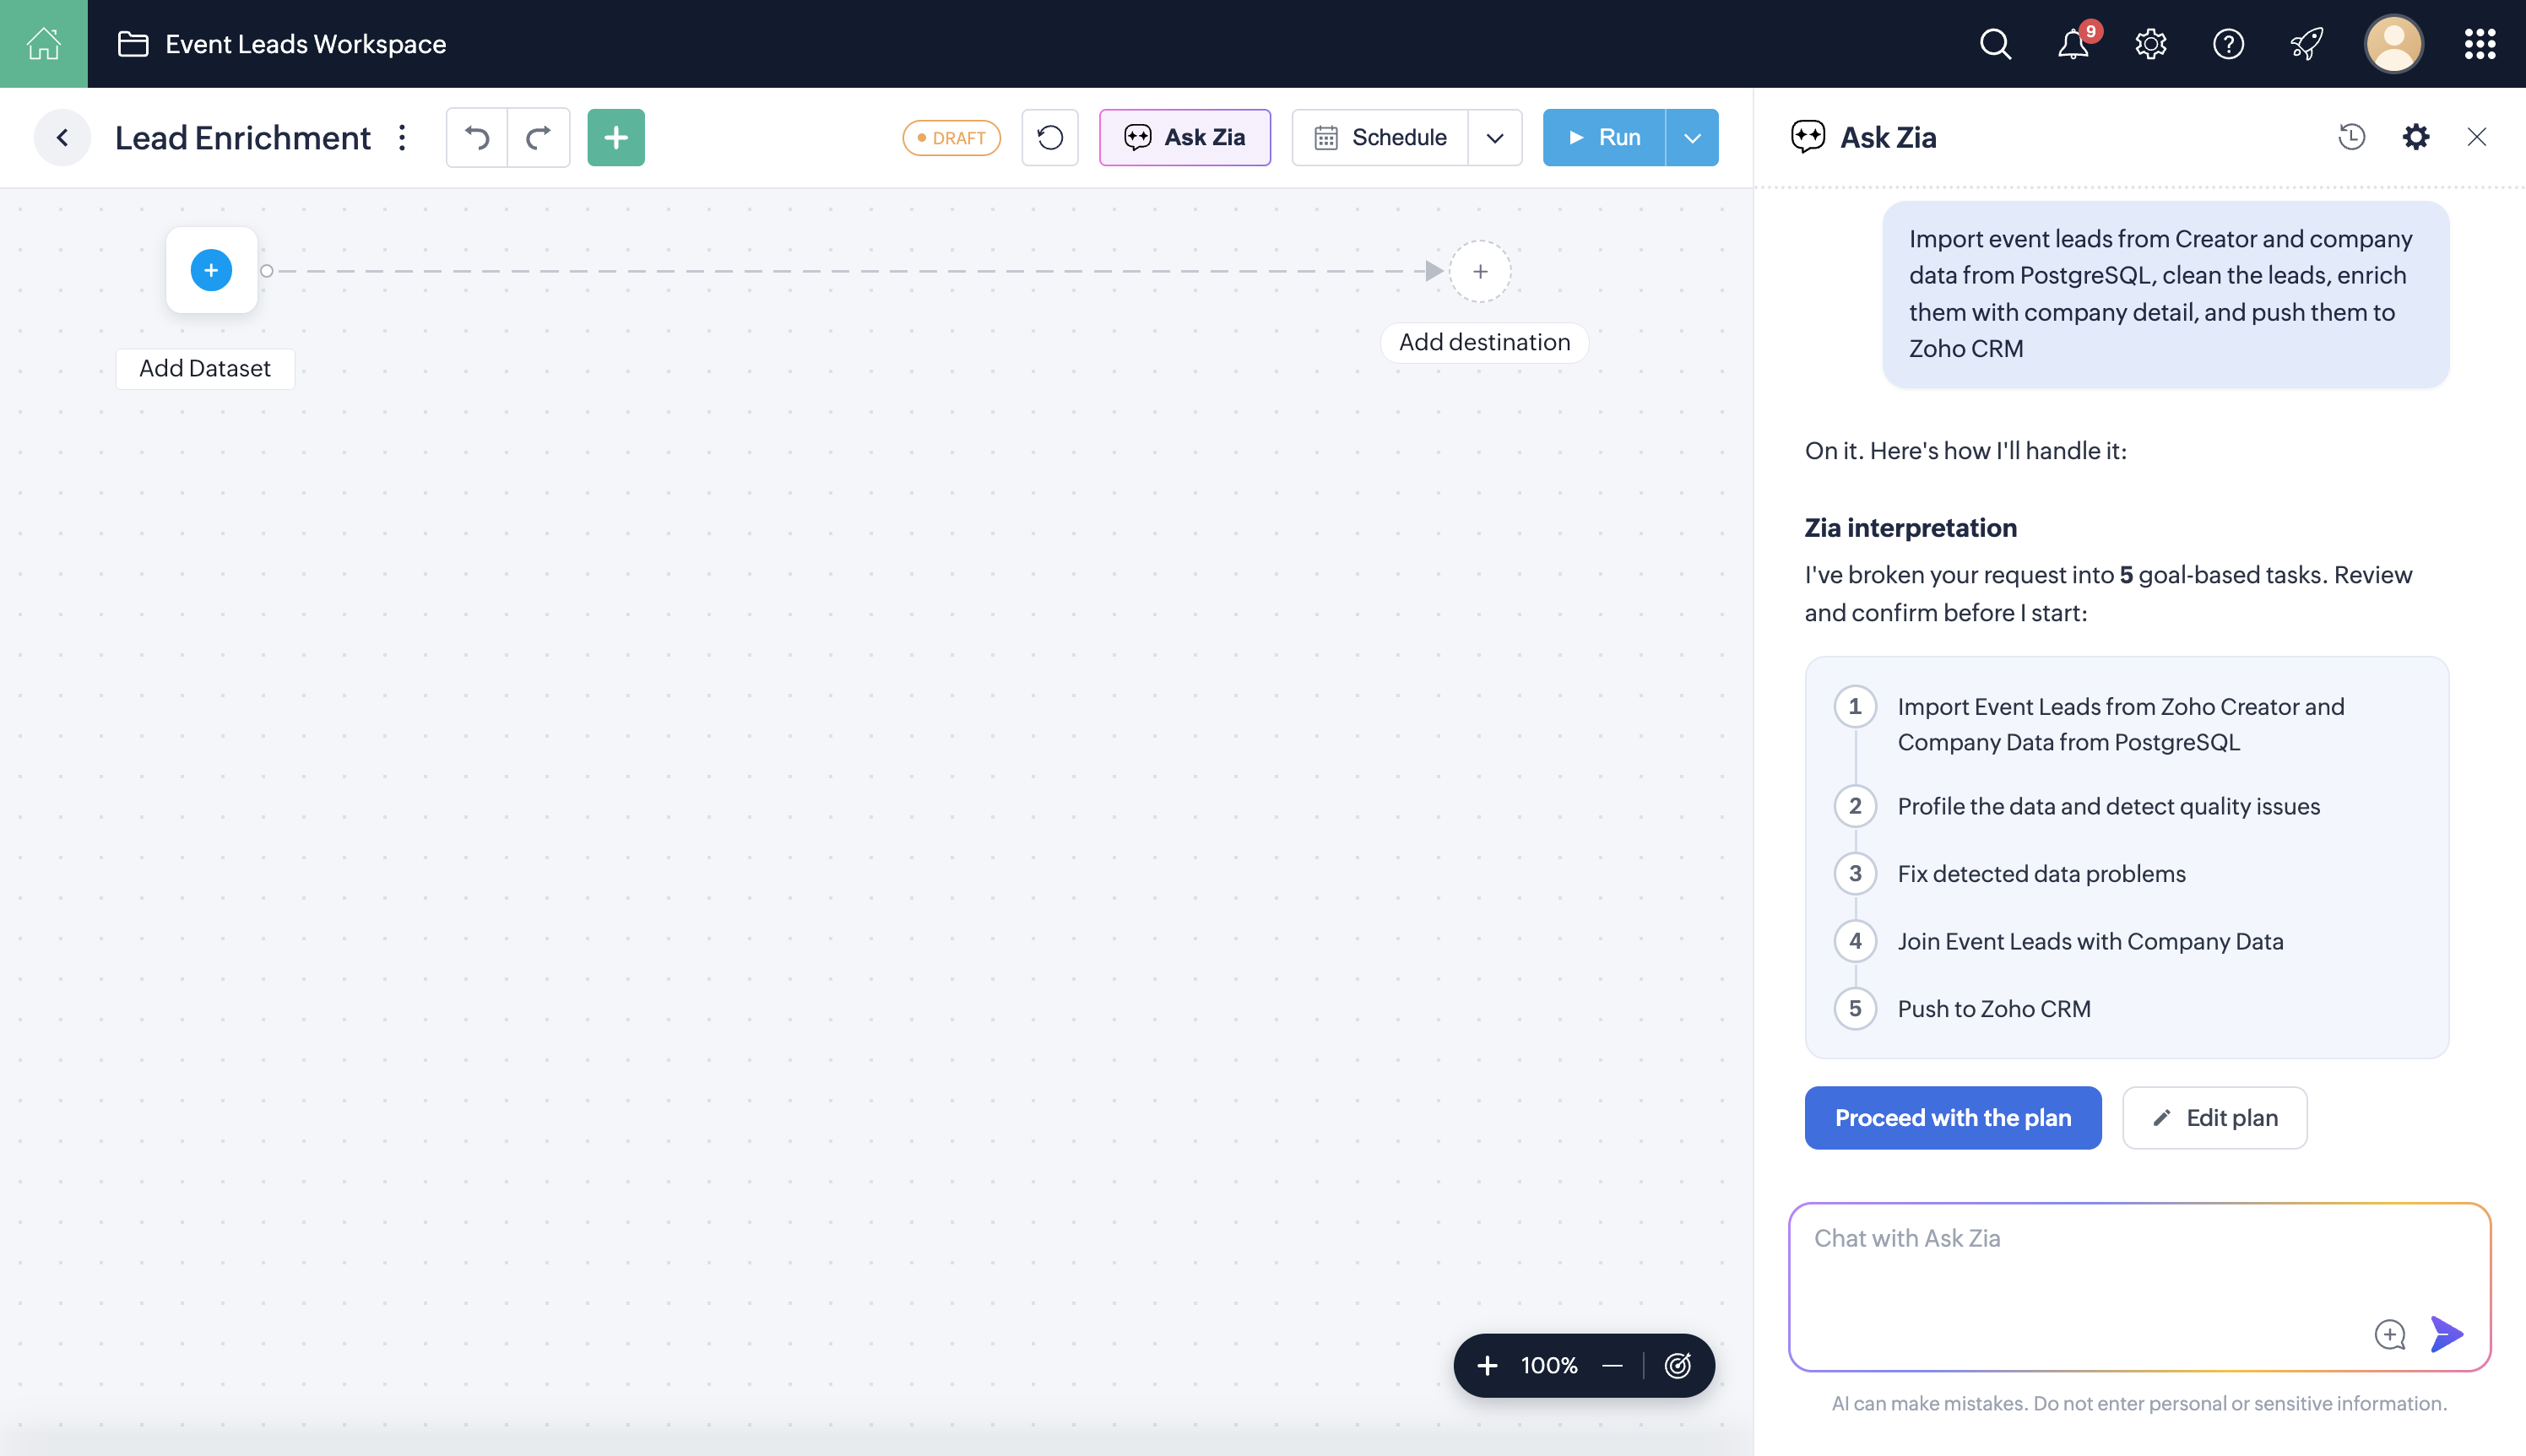Click the 100% zoom level
The height and width of the screenshot is (1456, 2526).
1549,1365
